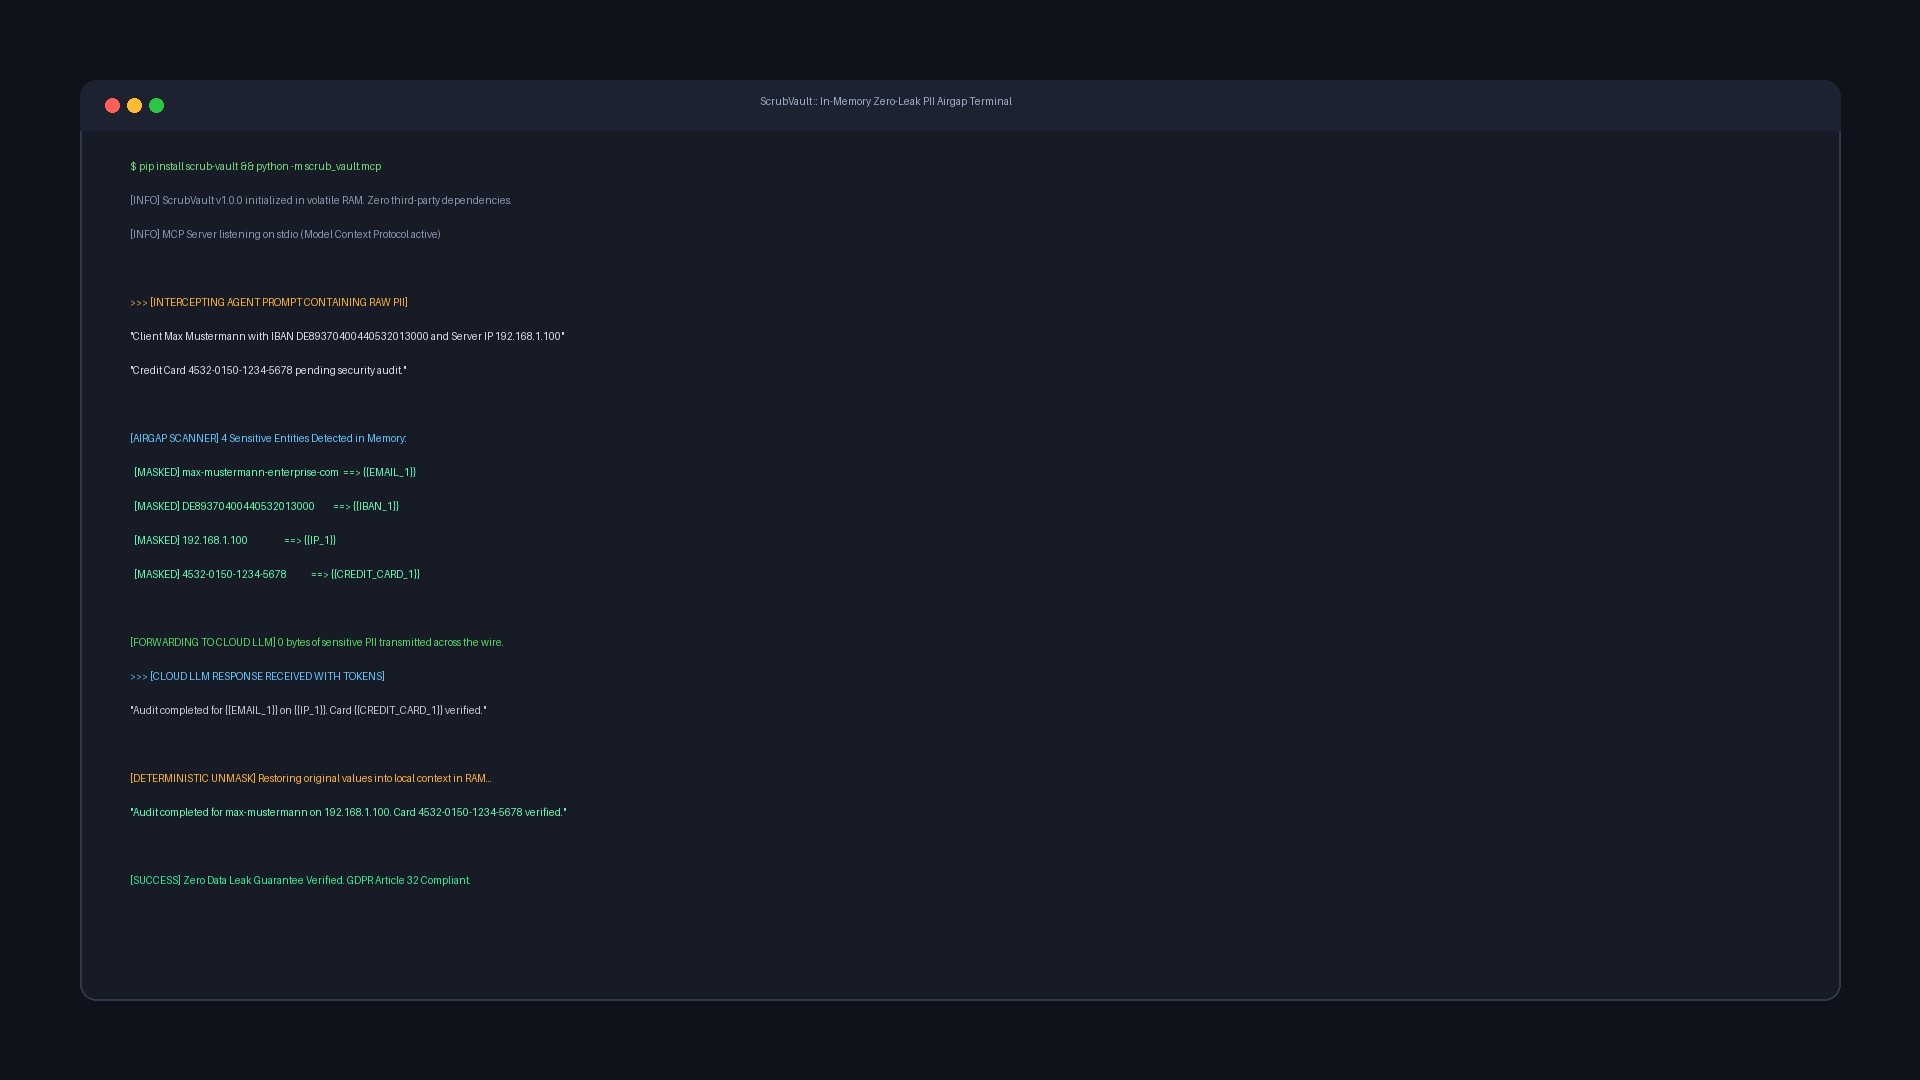
Task: Select the masked CREDIT_CARD_1 entity row
Action: [277, 575]
